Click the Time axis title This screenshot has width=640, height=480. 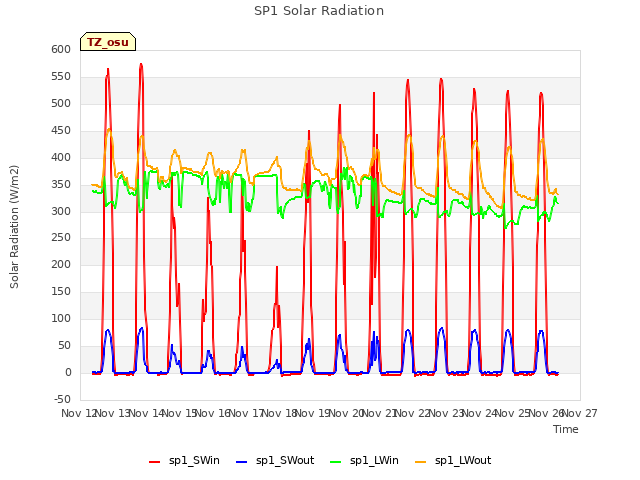coord(565,429)
